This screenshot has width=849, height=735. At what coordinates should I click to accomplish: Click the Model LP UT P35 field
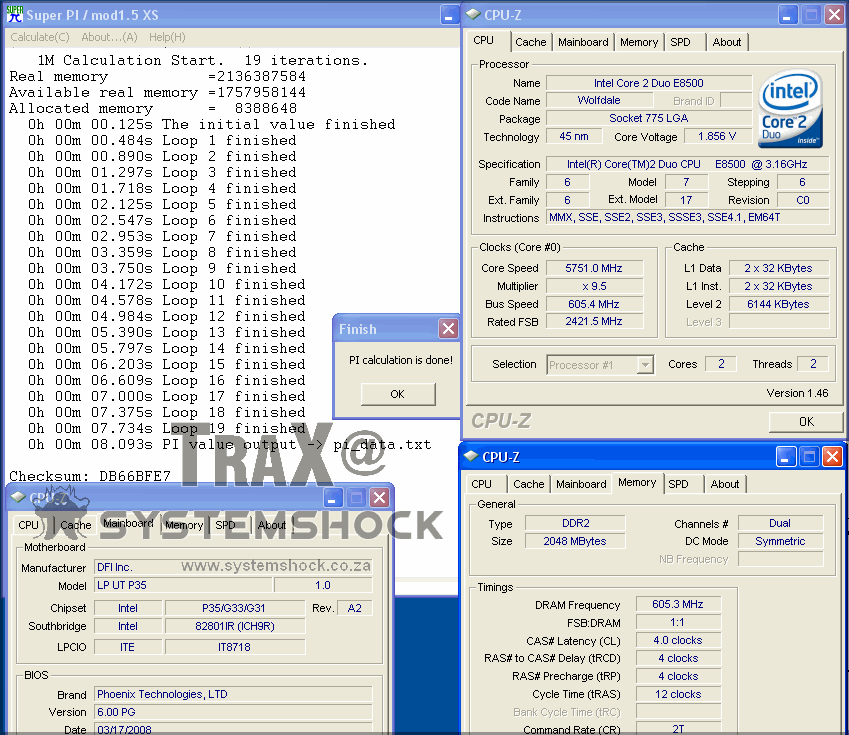pyautogui.click(x=183, y=585)
